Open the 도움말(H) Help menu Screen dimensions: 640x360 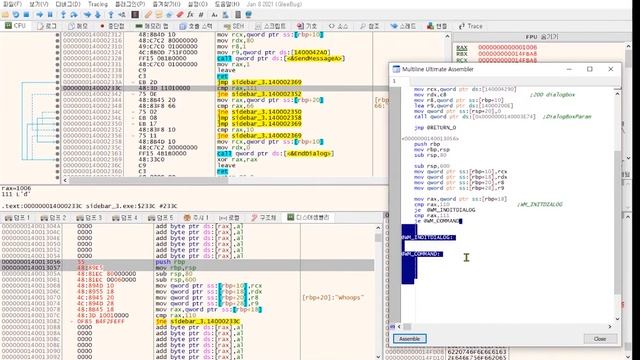click(227, 4)
